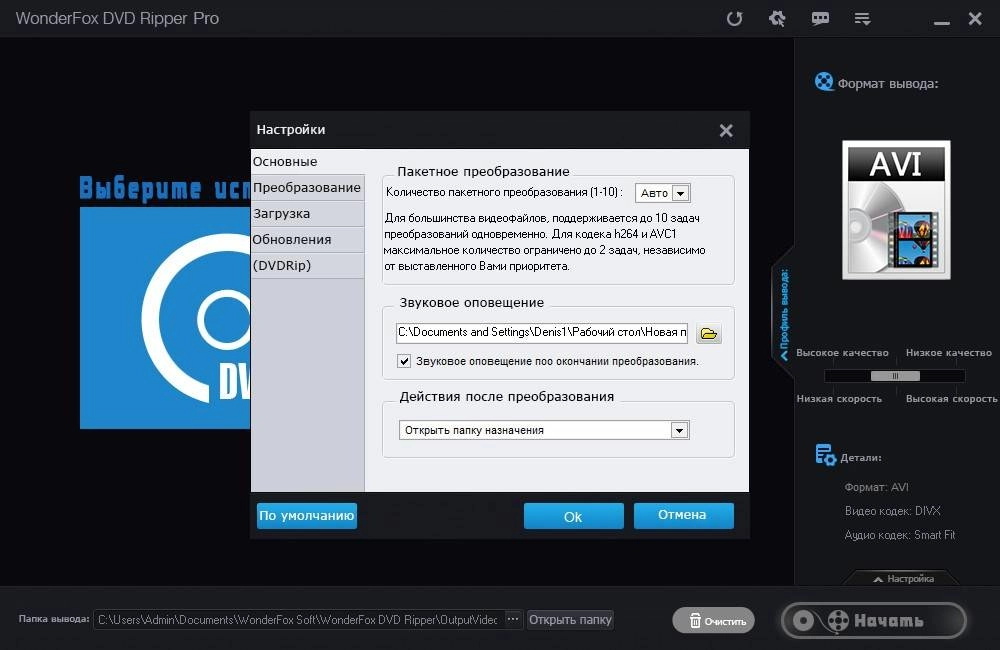The image size is (1000, 650).
Task: Expand the Настройка panel at bottom right
Action: pos(903,579)
